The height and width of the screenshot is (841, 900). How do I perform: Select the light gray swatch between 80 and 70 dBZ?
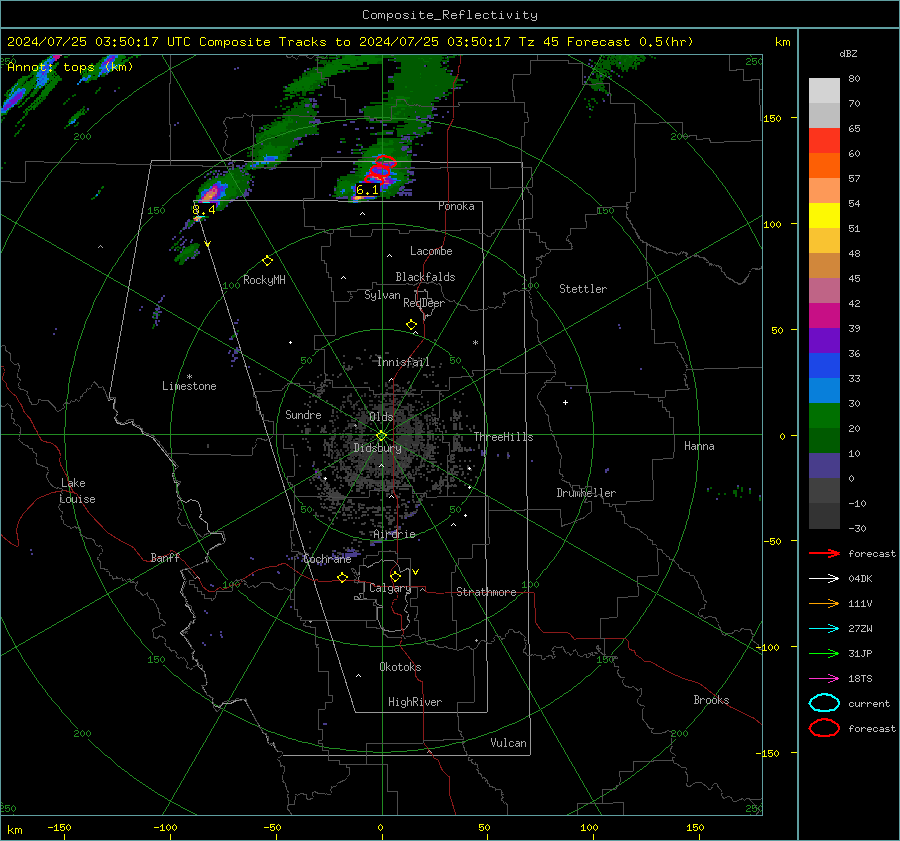pos(824,91)
